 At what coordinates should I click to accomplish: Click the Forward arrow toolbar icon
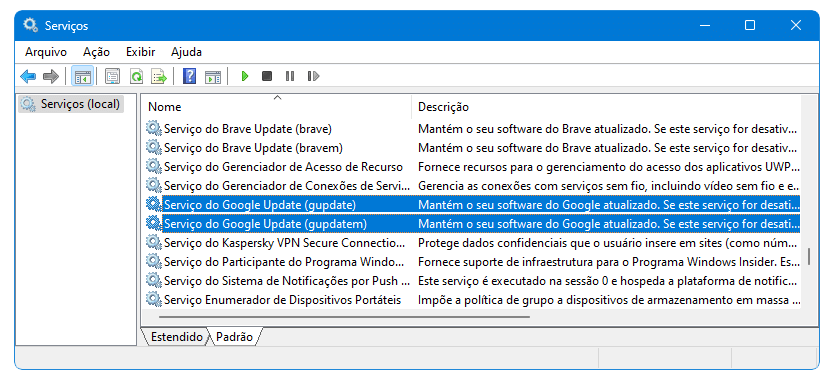click(x=51, y=77)
